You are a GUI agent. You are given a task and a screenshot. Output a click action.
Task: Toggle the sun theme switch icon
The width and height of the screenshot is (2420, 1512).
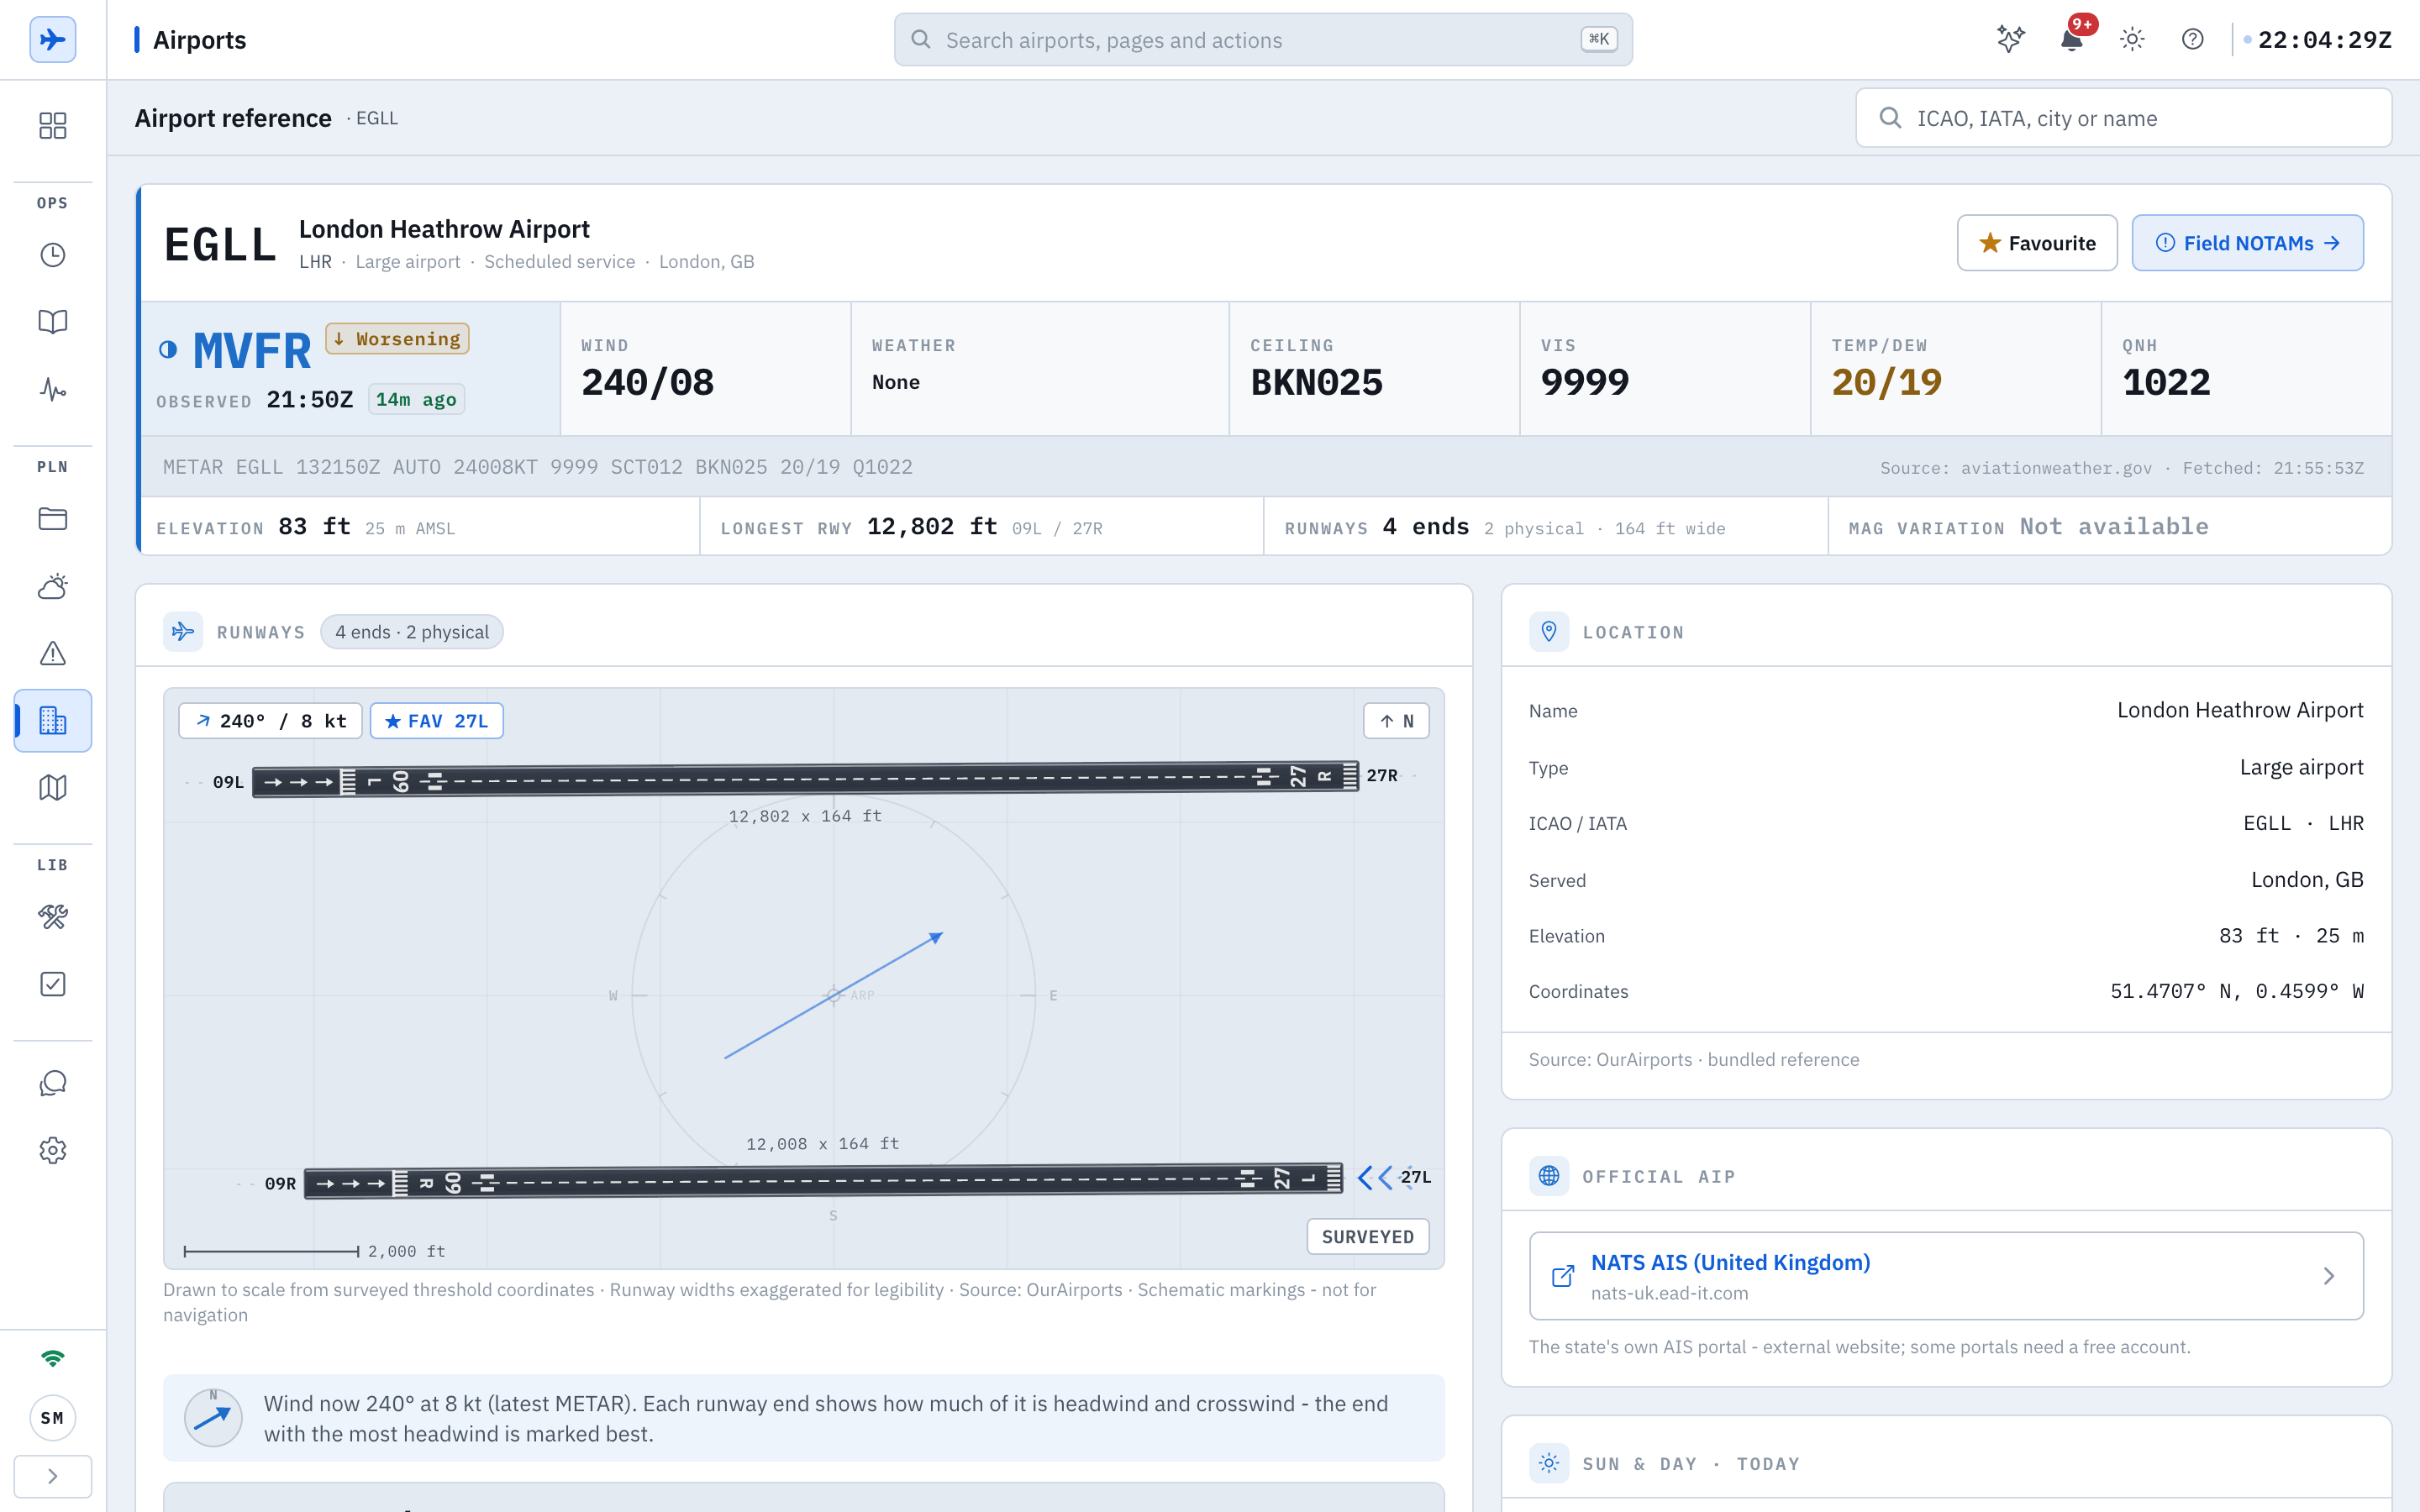click(2132, 40)
